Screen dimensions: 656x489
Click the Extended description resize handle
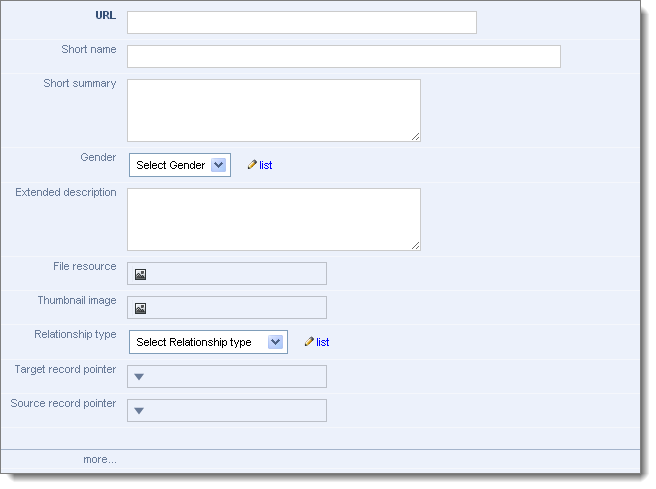pyautogui.click(x=415, y=246)
